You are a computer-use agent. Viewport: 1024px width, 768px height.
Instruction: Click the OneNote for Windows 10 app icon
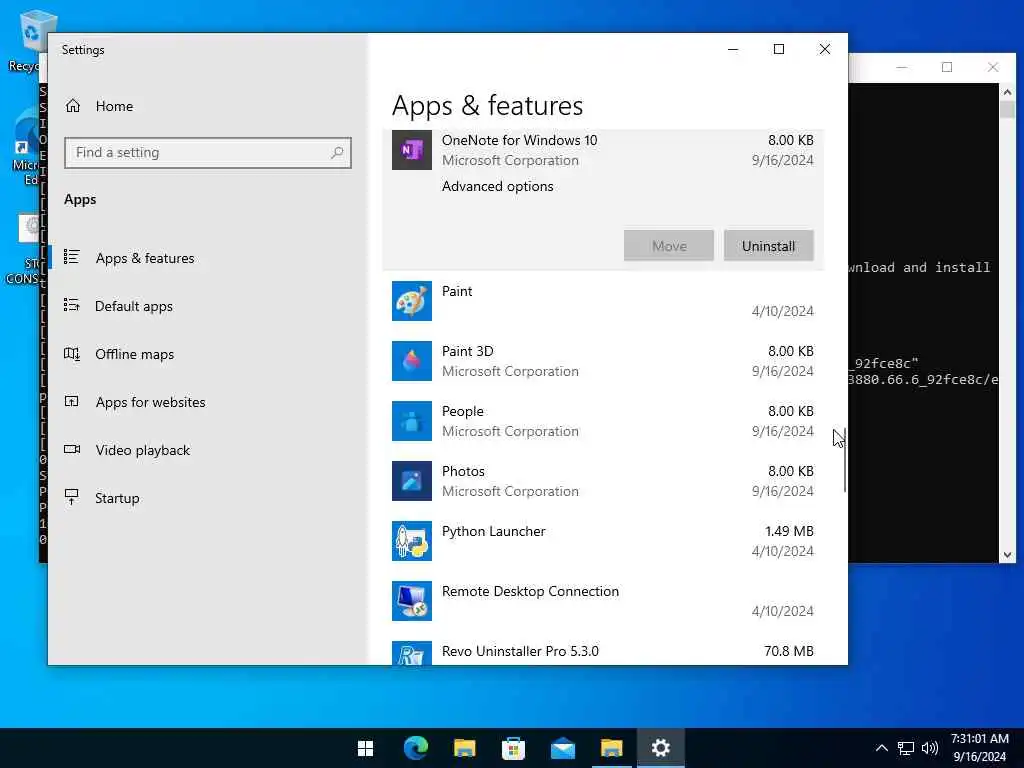pos(411,150)
